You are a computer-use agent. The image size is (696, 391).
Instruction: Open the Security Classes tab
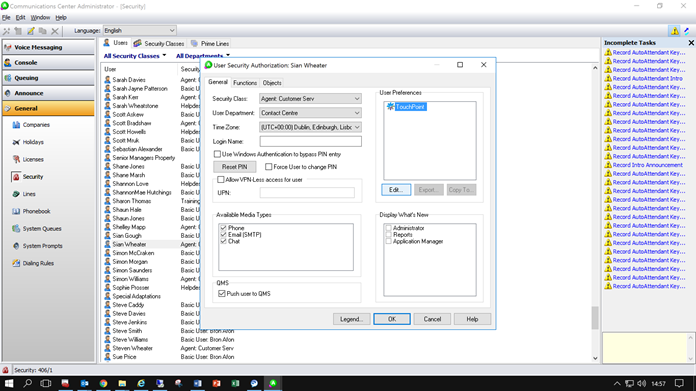click(x=159, y=43)
